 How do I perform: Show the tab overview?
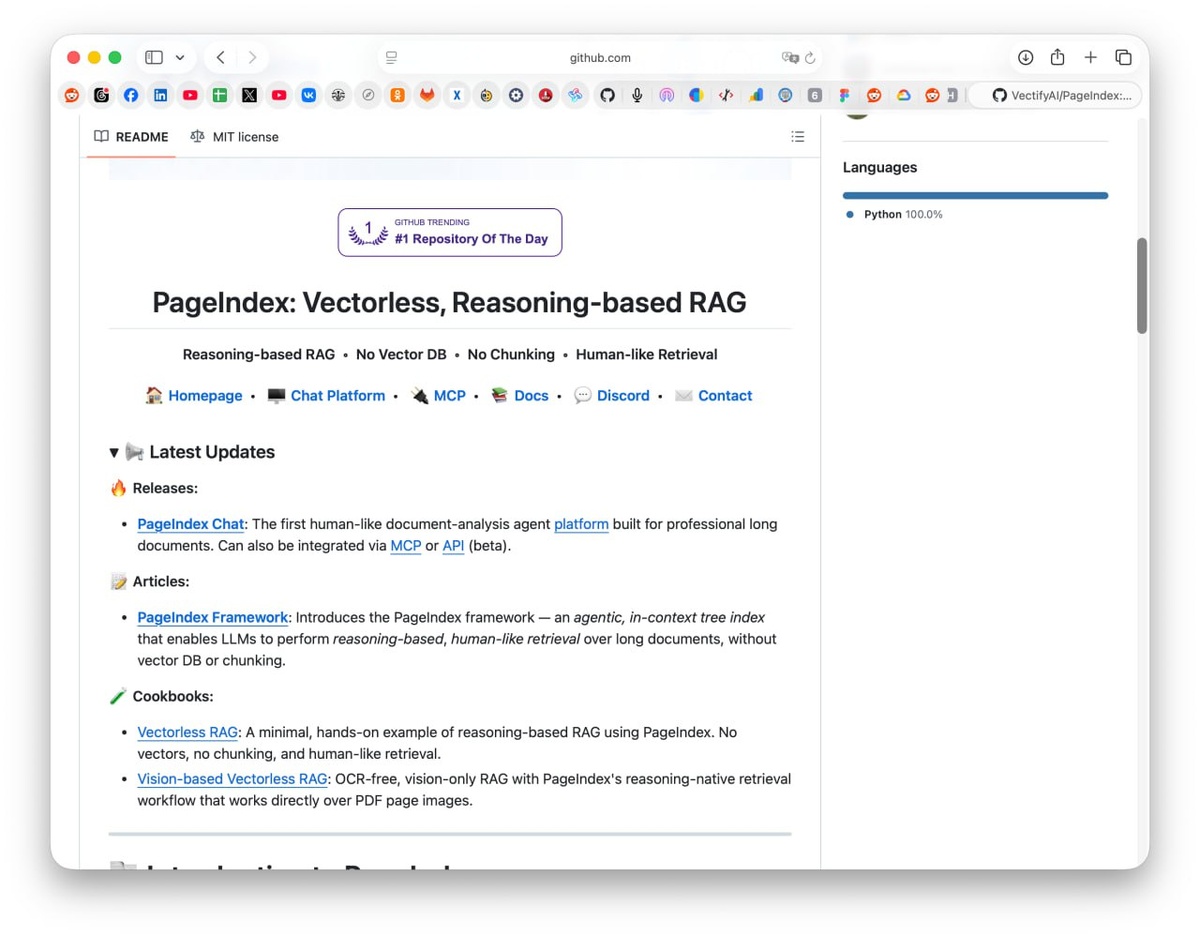point(1123,57)
